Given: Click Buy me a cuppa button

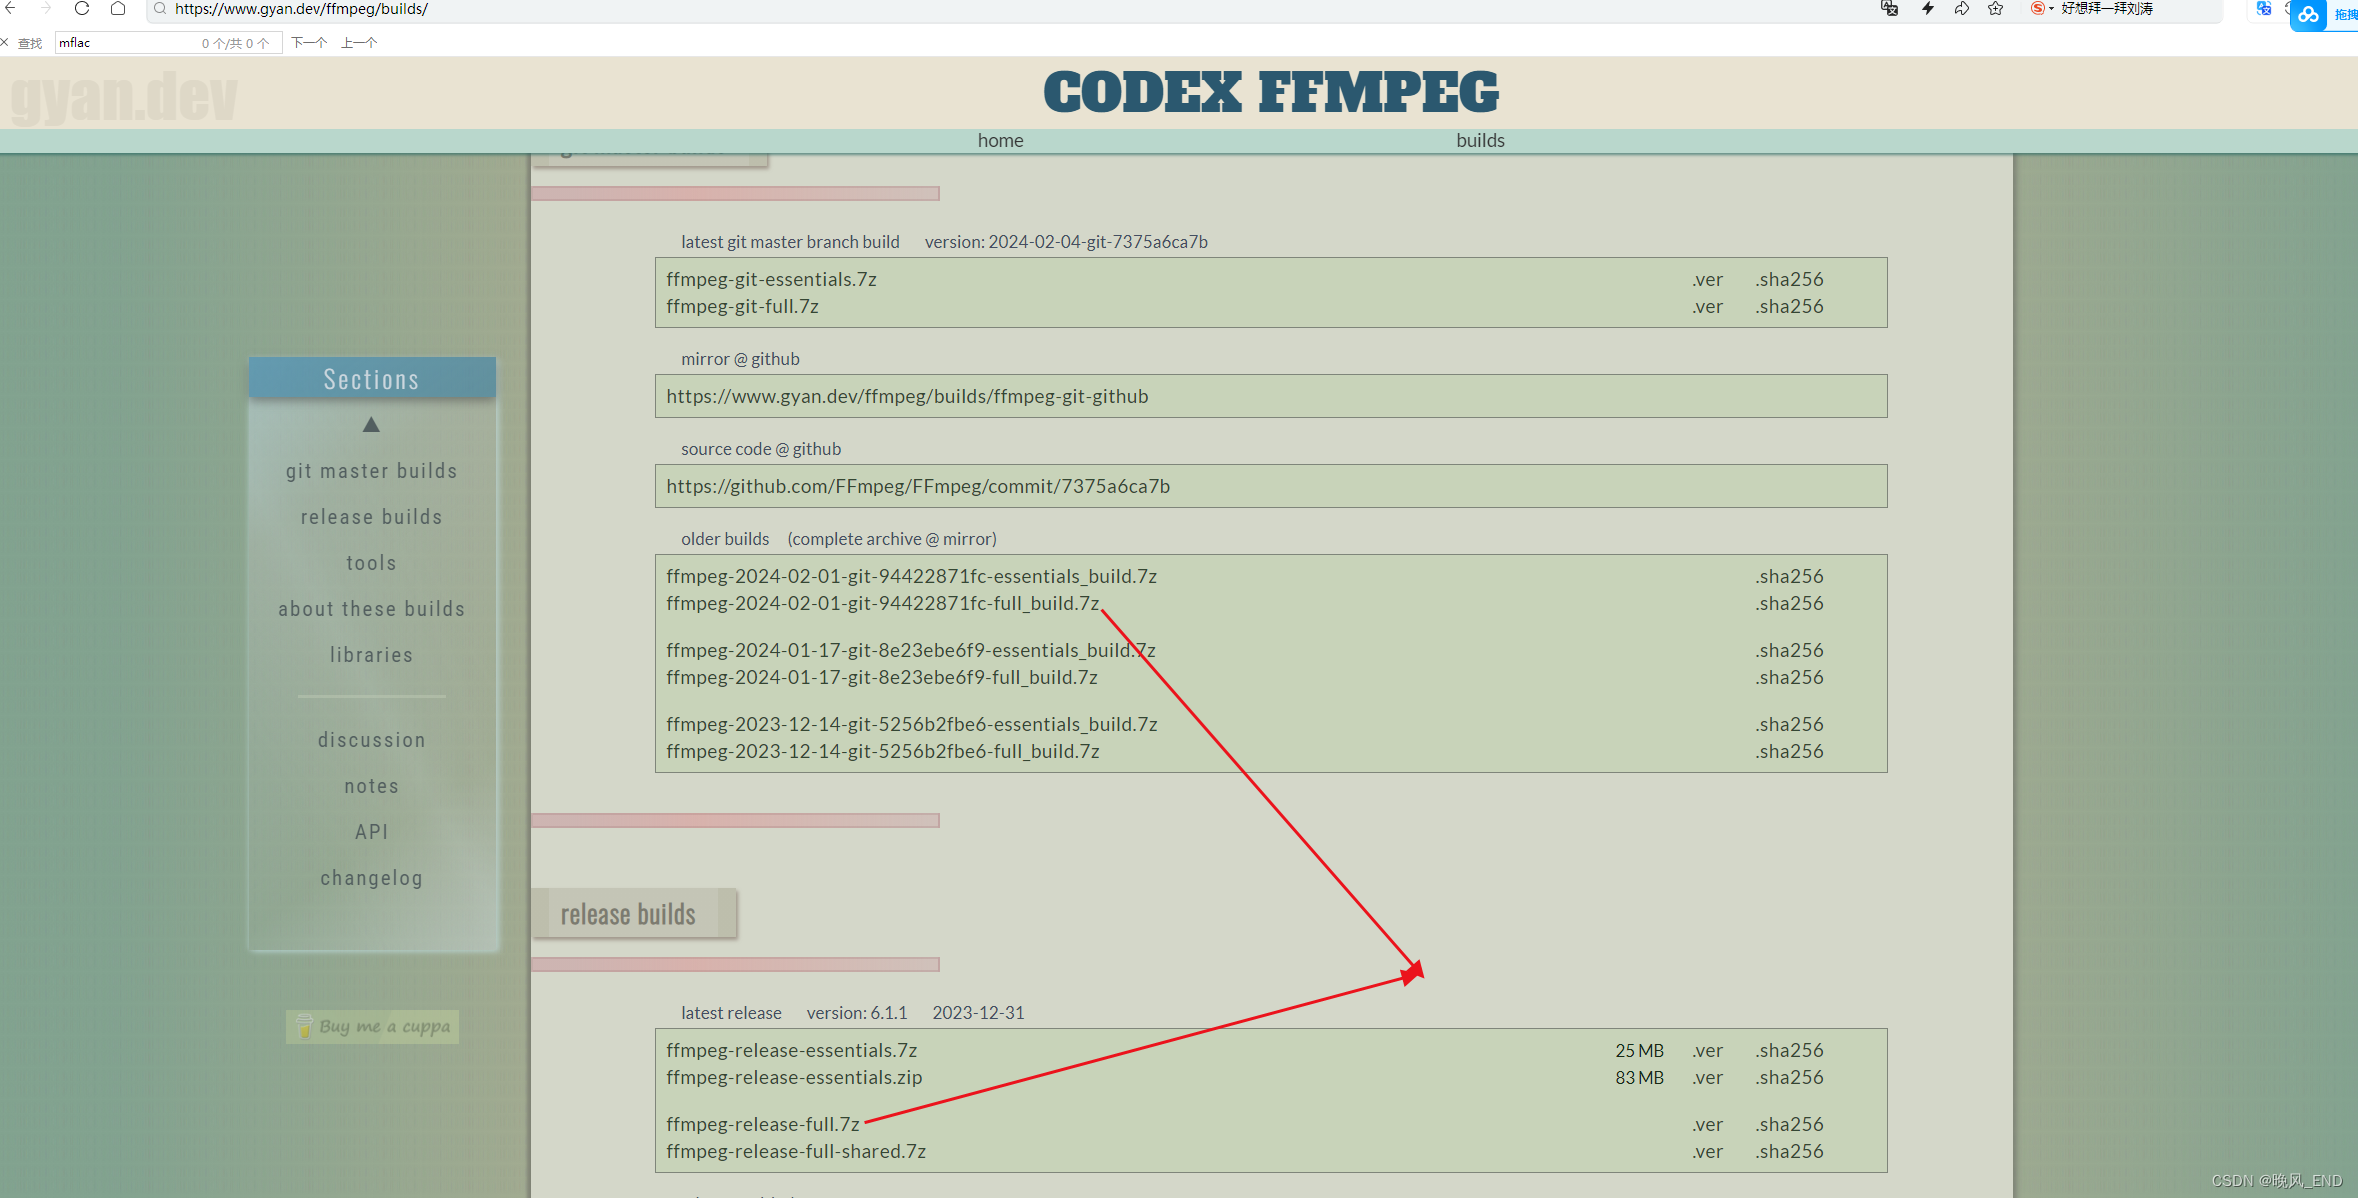Looking at the screenshot, I should tap(372, 1026).
